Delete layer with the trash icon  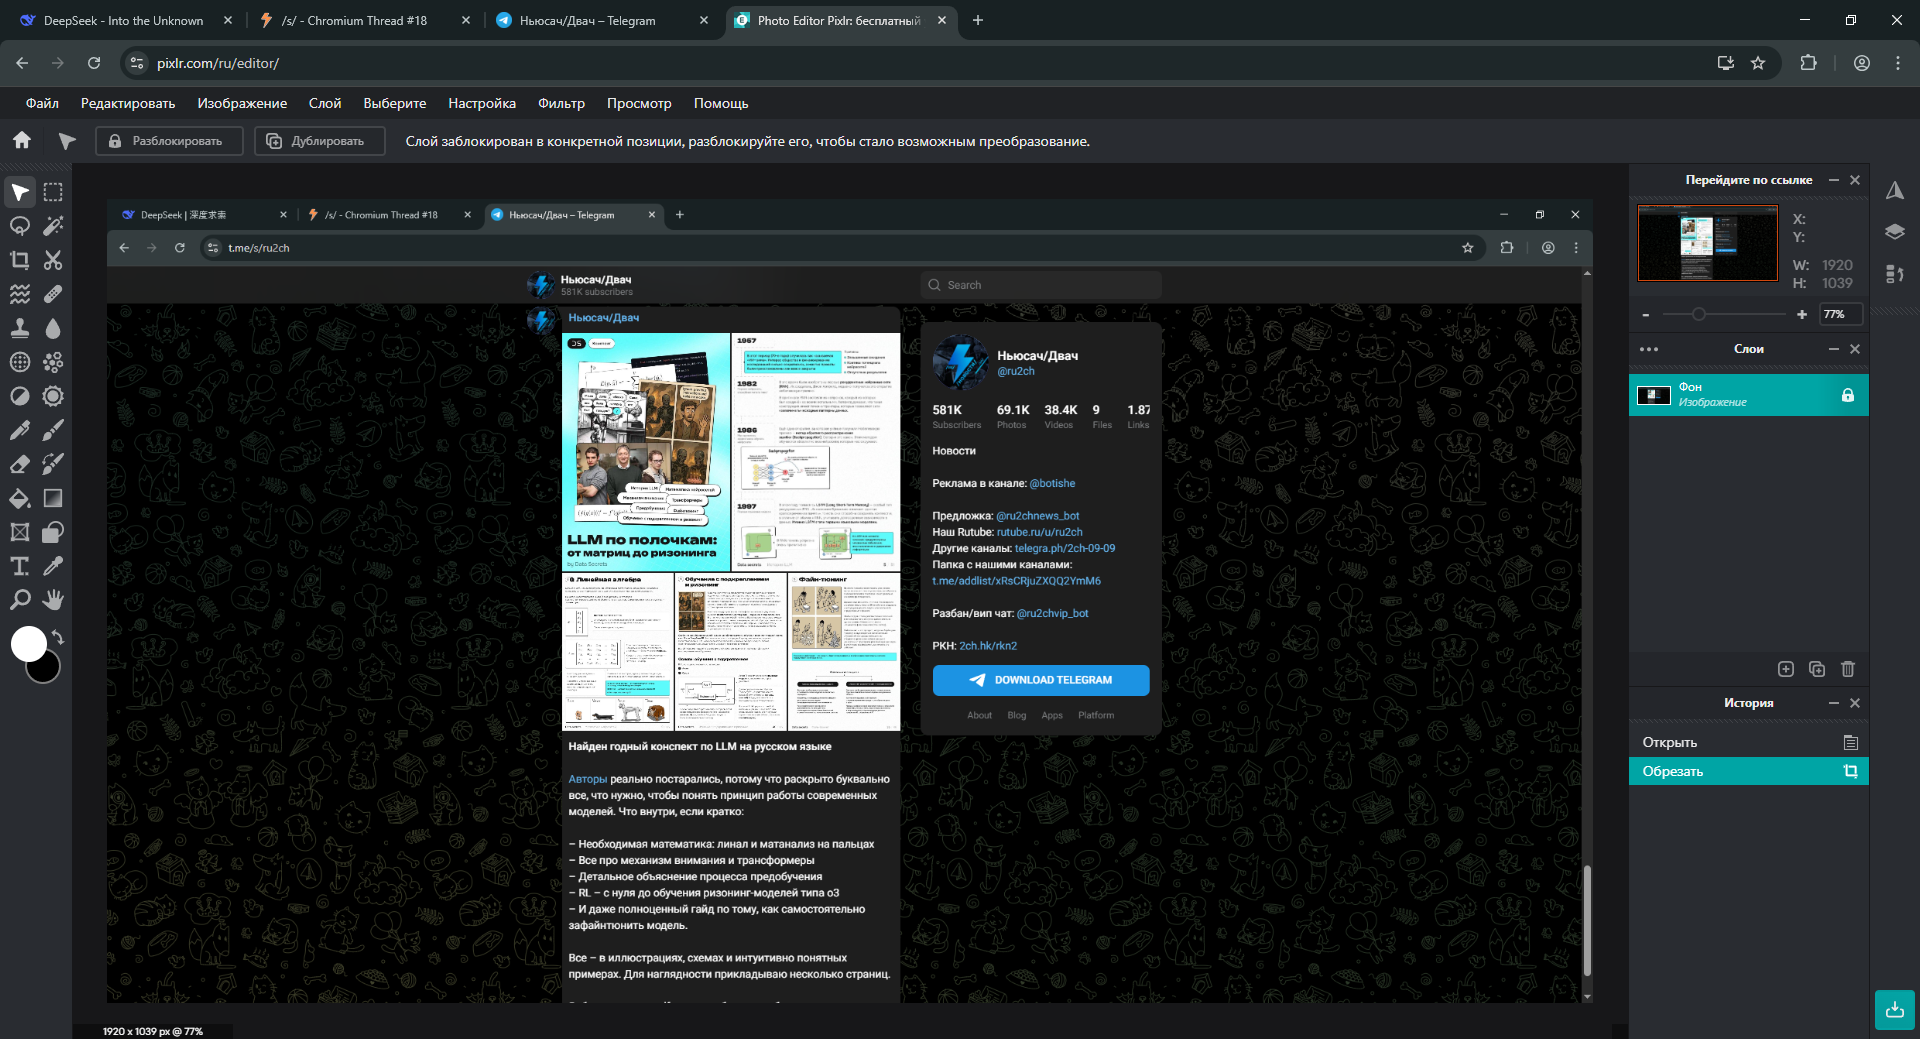1848,669
